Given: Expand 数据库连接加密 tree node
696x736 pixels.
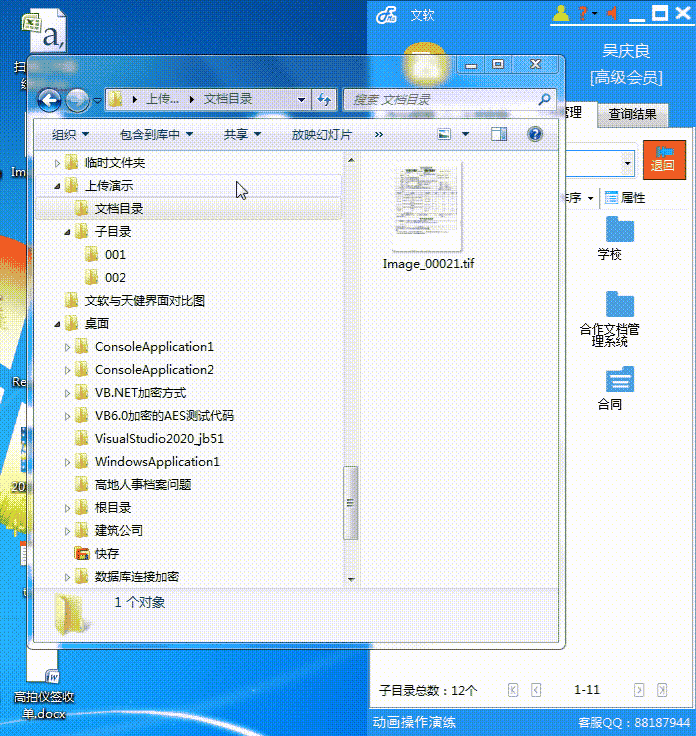Looking at the screenshot, I should pyautogui.click(x=67, y=577).
